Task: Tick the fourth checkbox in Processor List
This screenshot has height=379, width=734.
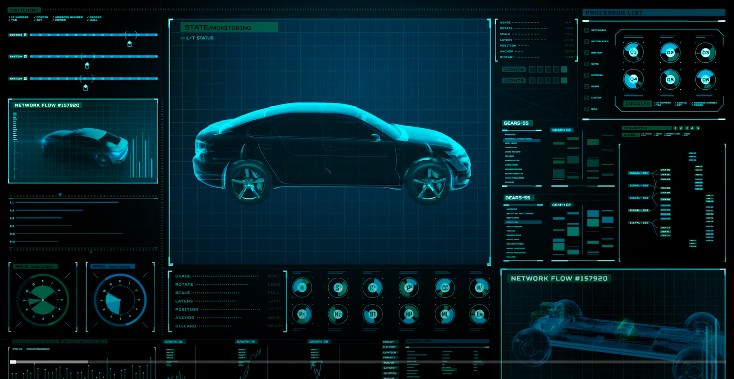Action: click(586, 64)
